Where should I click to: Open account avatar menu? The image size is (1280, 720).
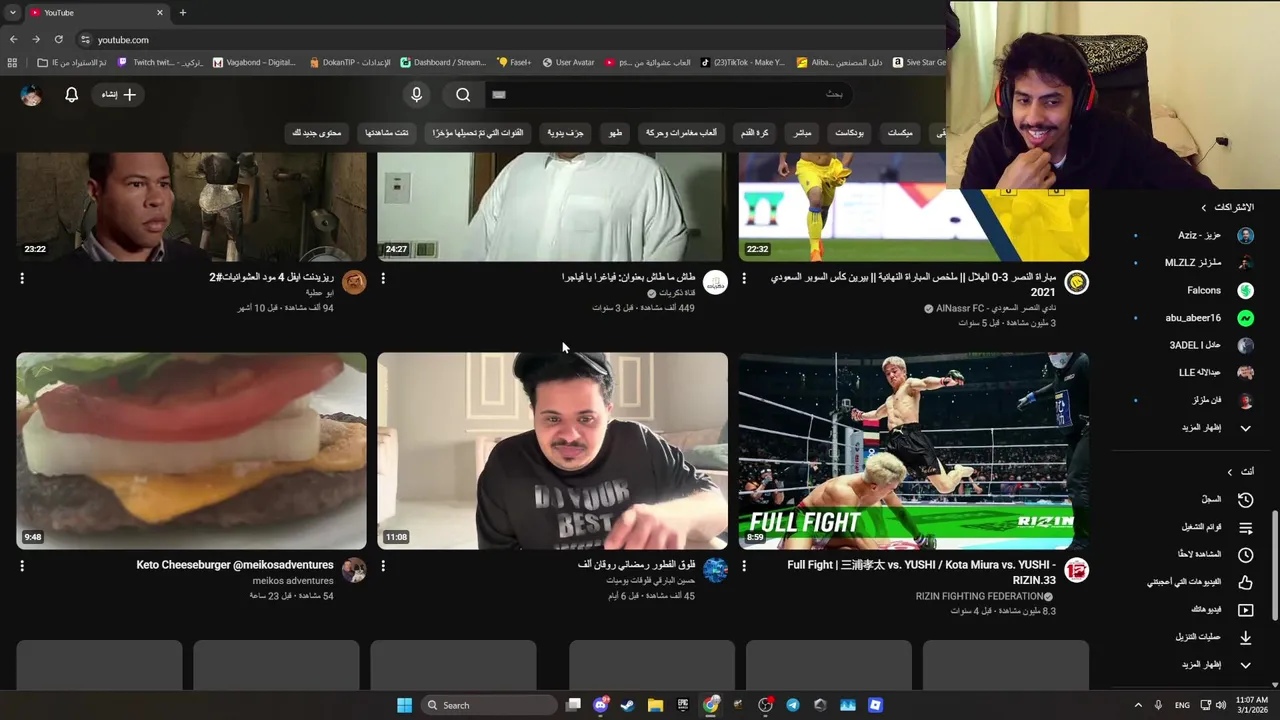pos(31,95)
